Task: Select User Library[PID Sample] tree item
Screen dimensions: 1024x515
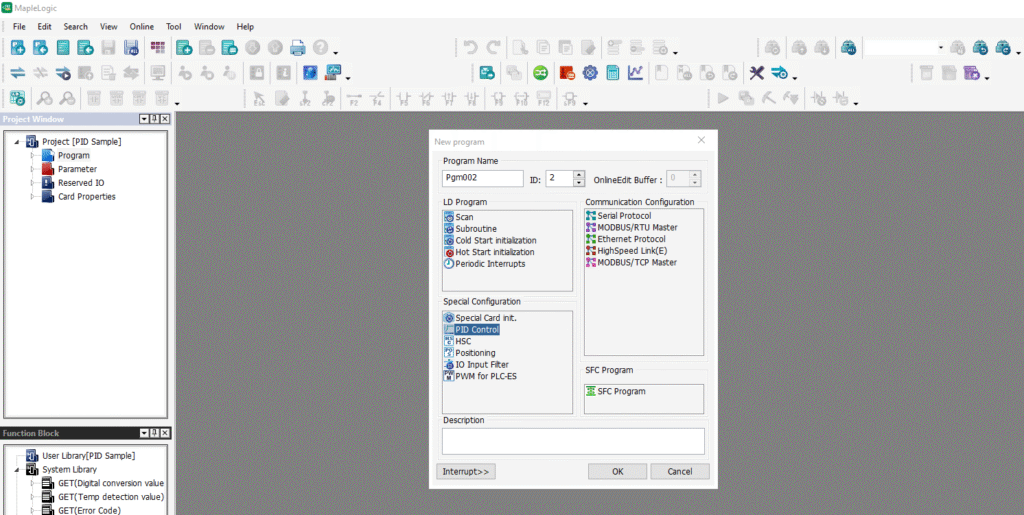Action: point(89,456)
